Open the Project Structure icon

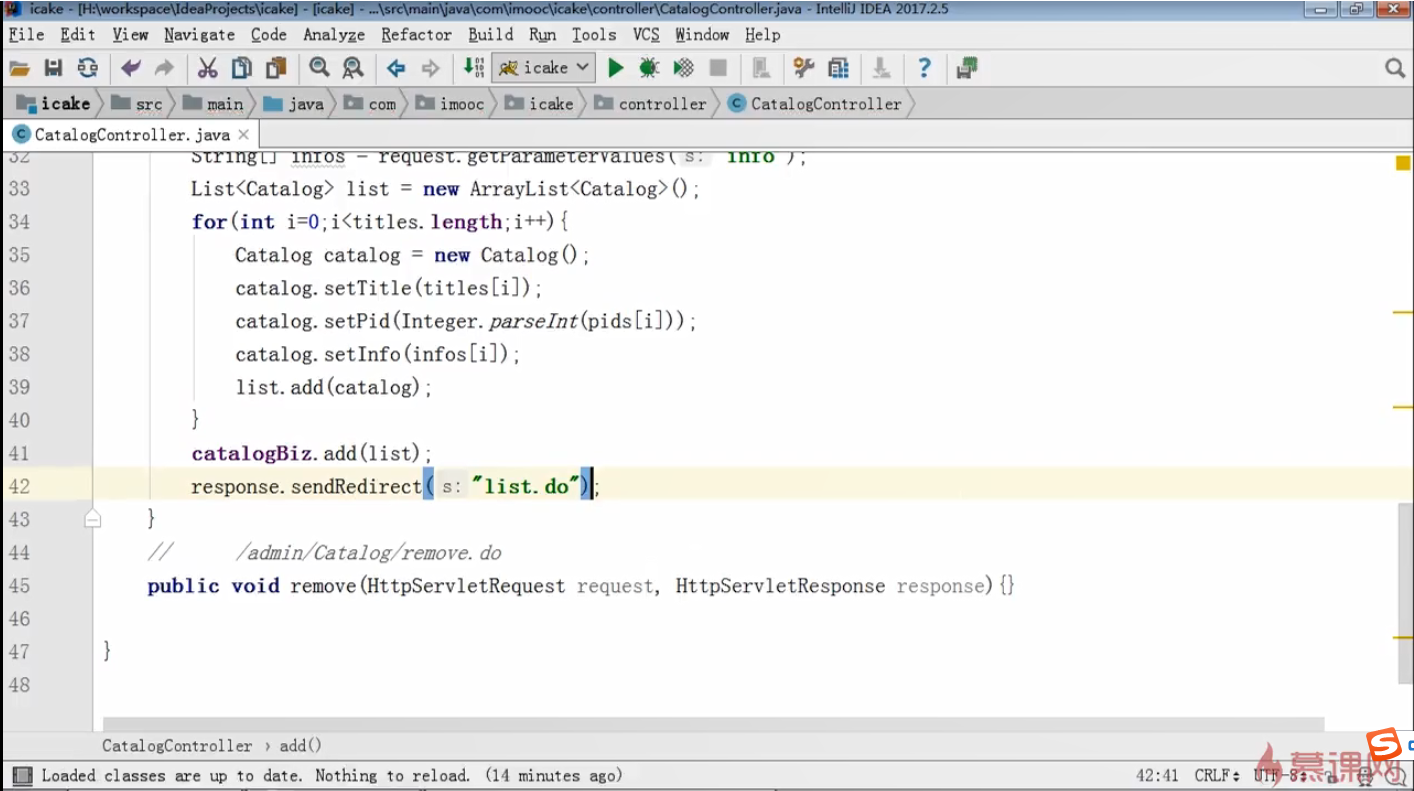click(x=838, y=68)
